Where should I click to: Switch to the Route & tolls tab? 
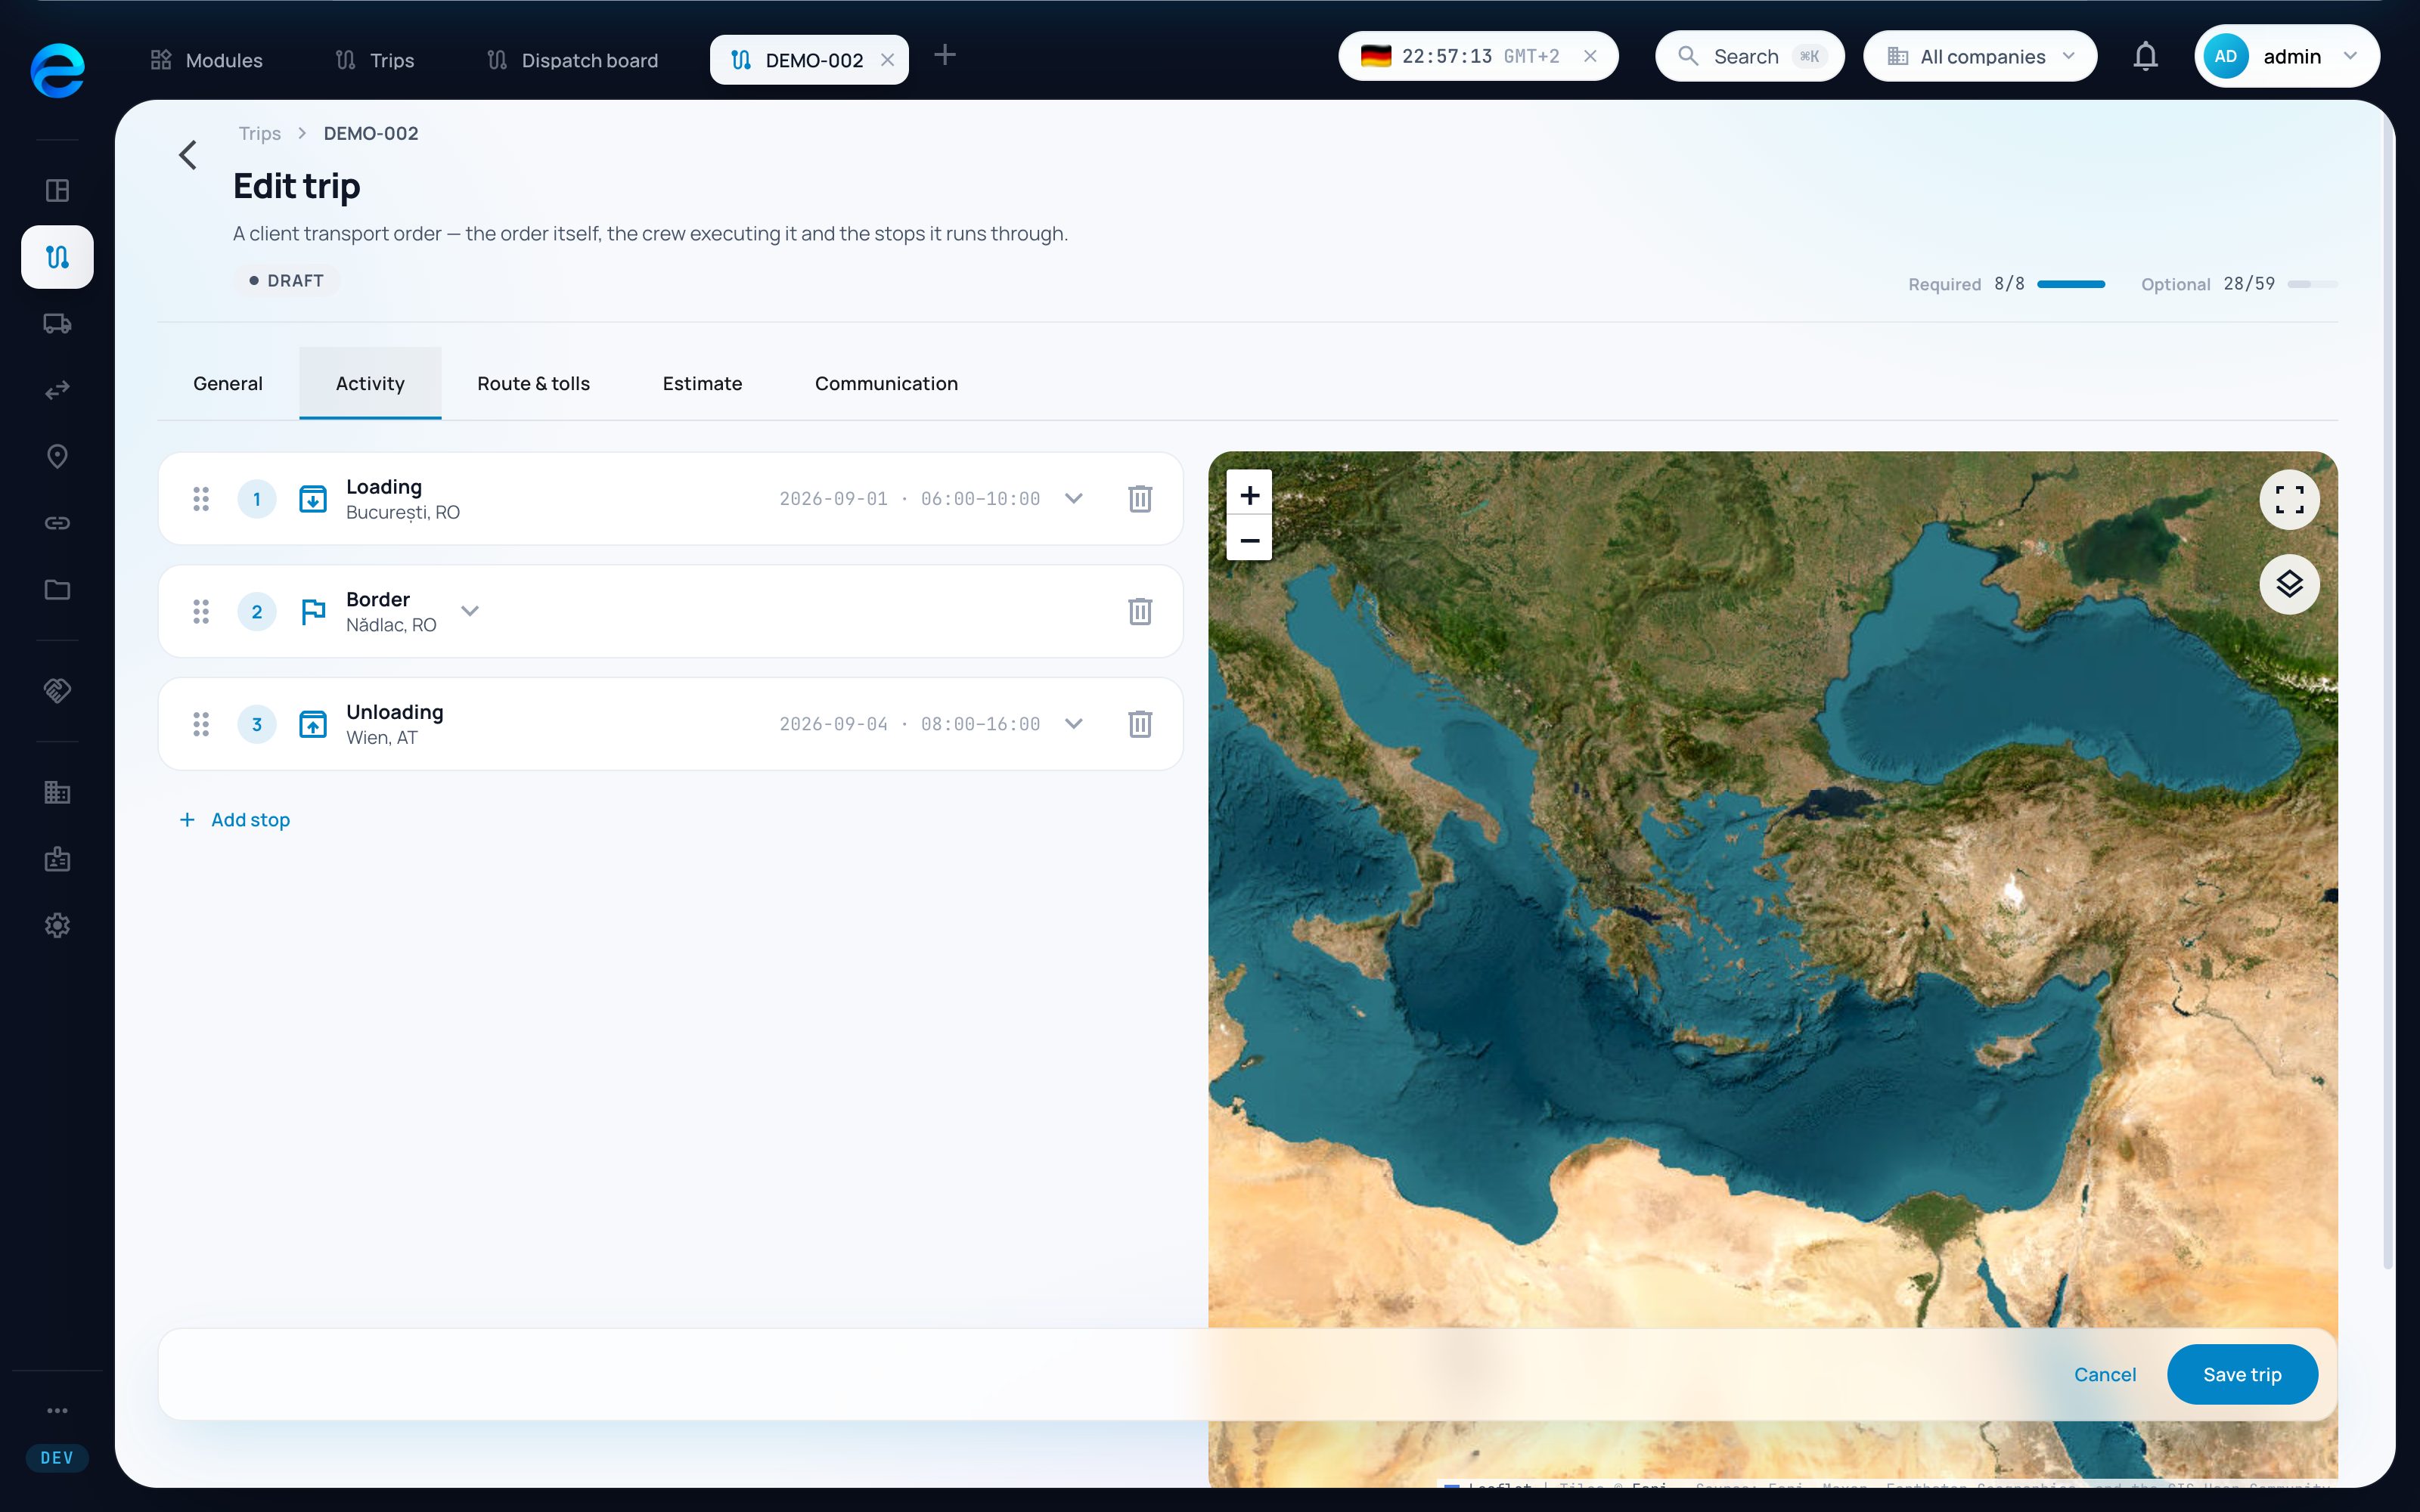point(533,384)
